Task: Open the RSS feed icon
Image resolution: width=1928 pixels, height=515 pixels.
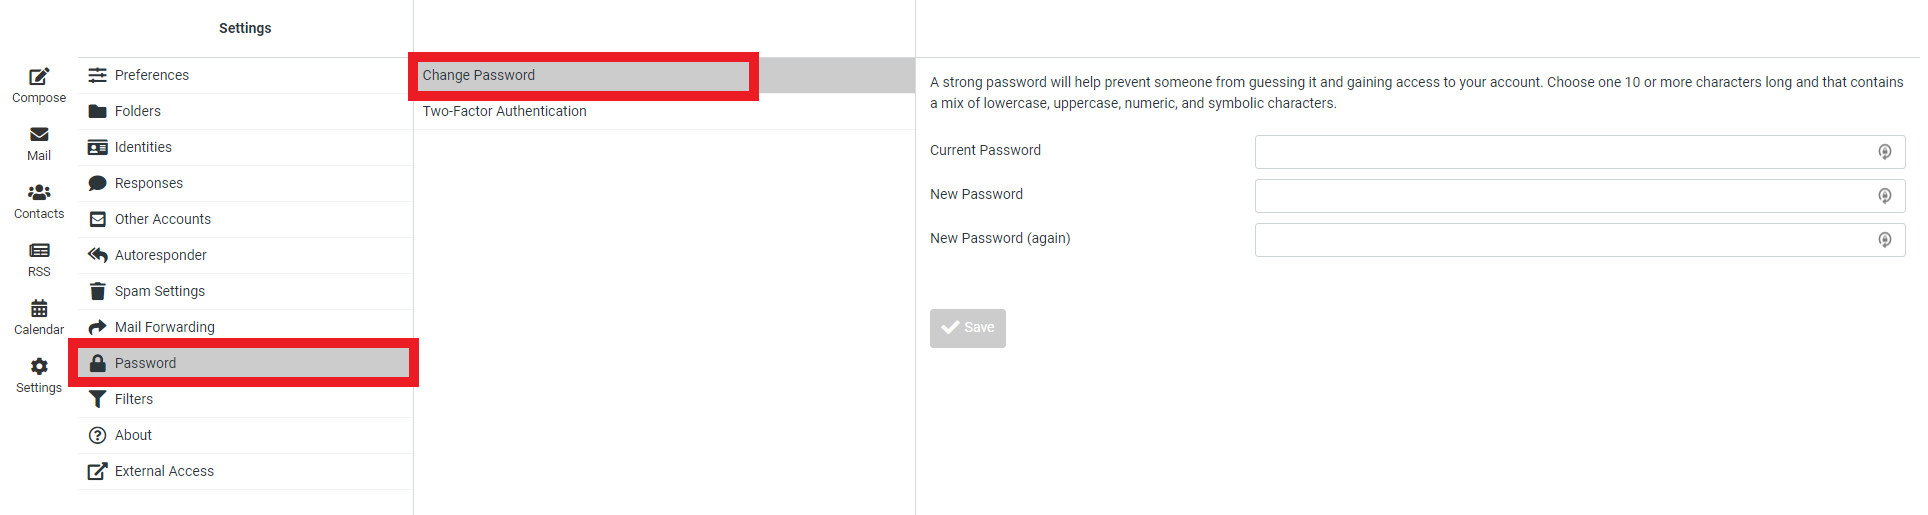Action: click(39, 250)
